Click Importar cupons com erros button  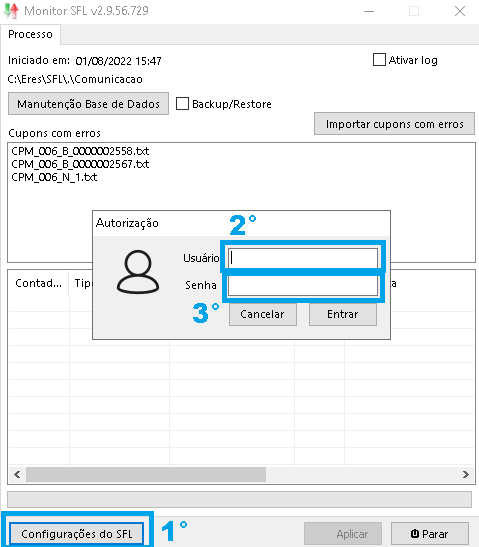(394, 123)
